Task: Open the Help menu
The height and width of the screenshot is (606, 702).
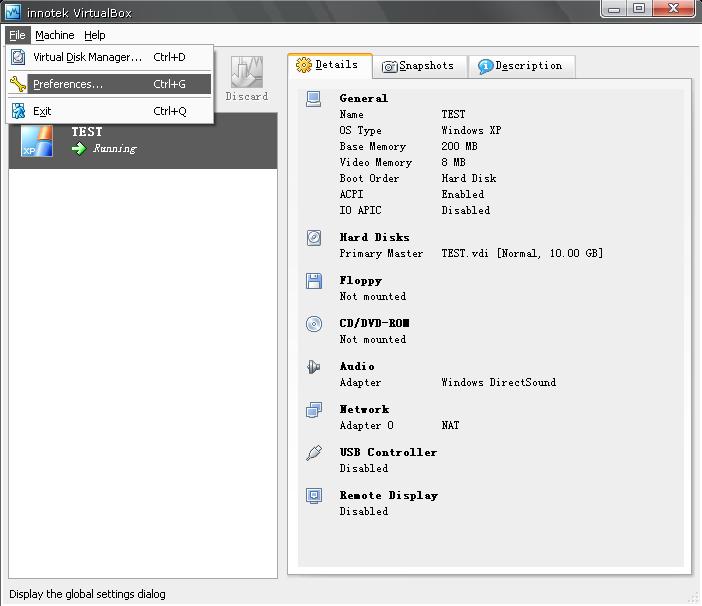Action: click(94, 35)
